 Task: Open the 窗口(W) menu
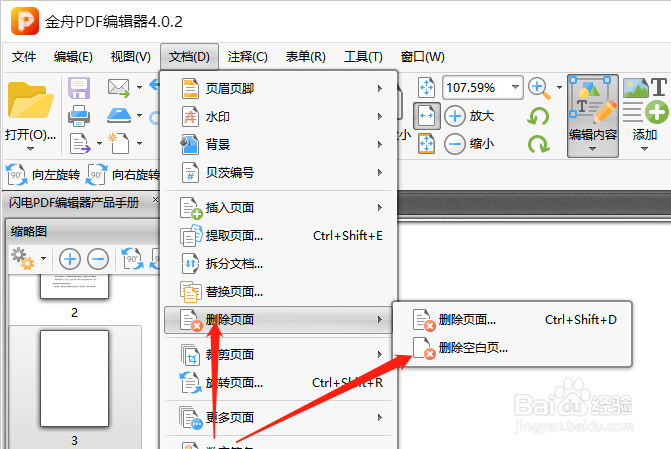coord(422,56)
